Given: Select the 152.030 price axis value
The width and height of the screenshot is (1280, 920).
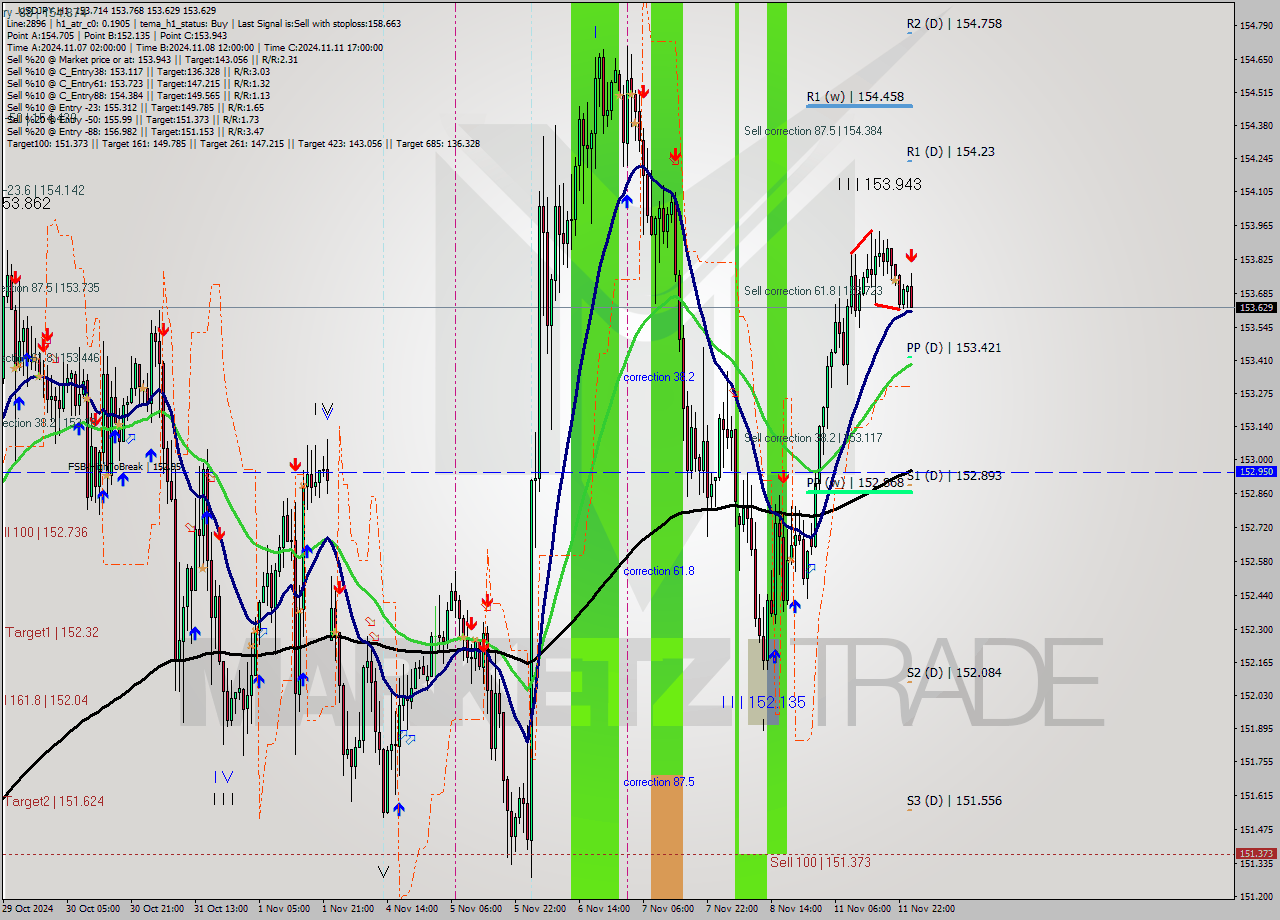Looking at the screenshot, I should tap(1256, 695).
